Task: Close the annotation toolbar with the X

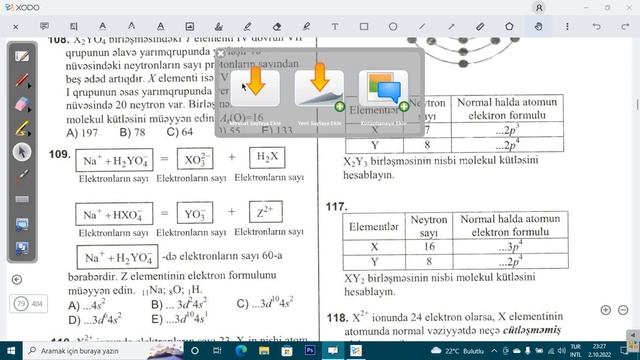Action: point(16,27)
